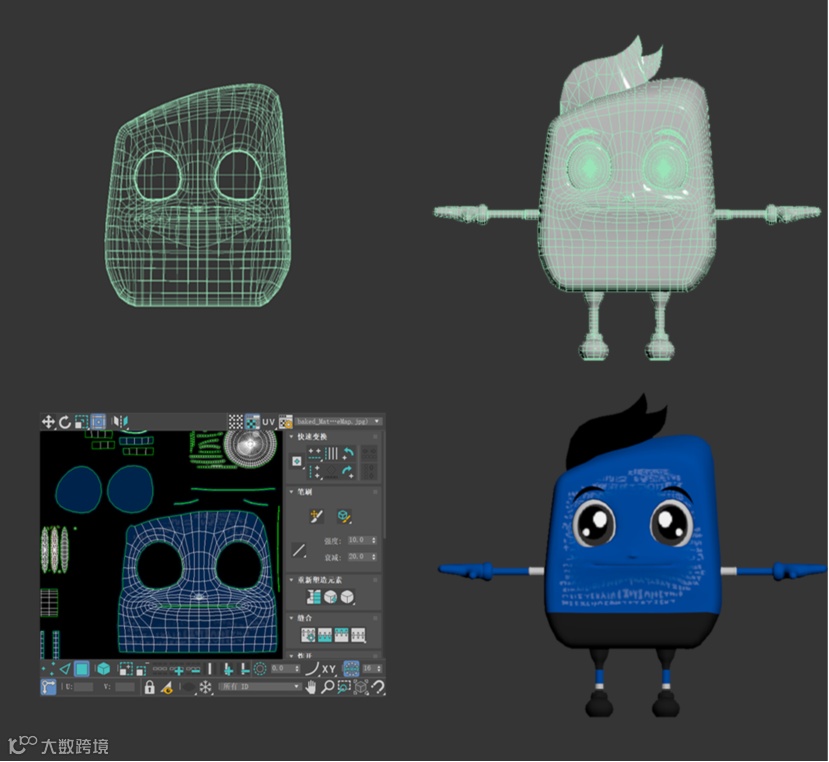
Task: Click the 衰减 spinner arrows
Action: click(x=374, y=557)
